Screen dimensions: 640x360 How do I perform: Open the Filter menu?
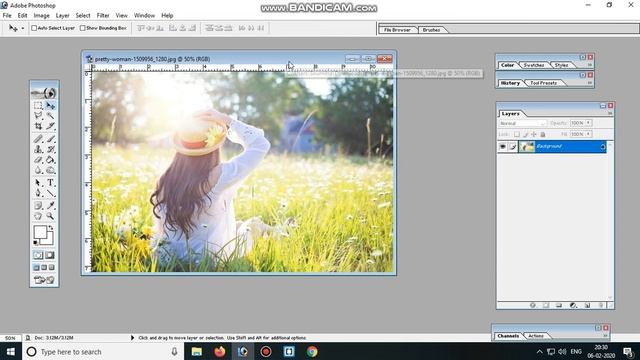point(103,16)
